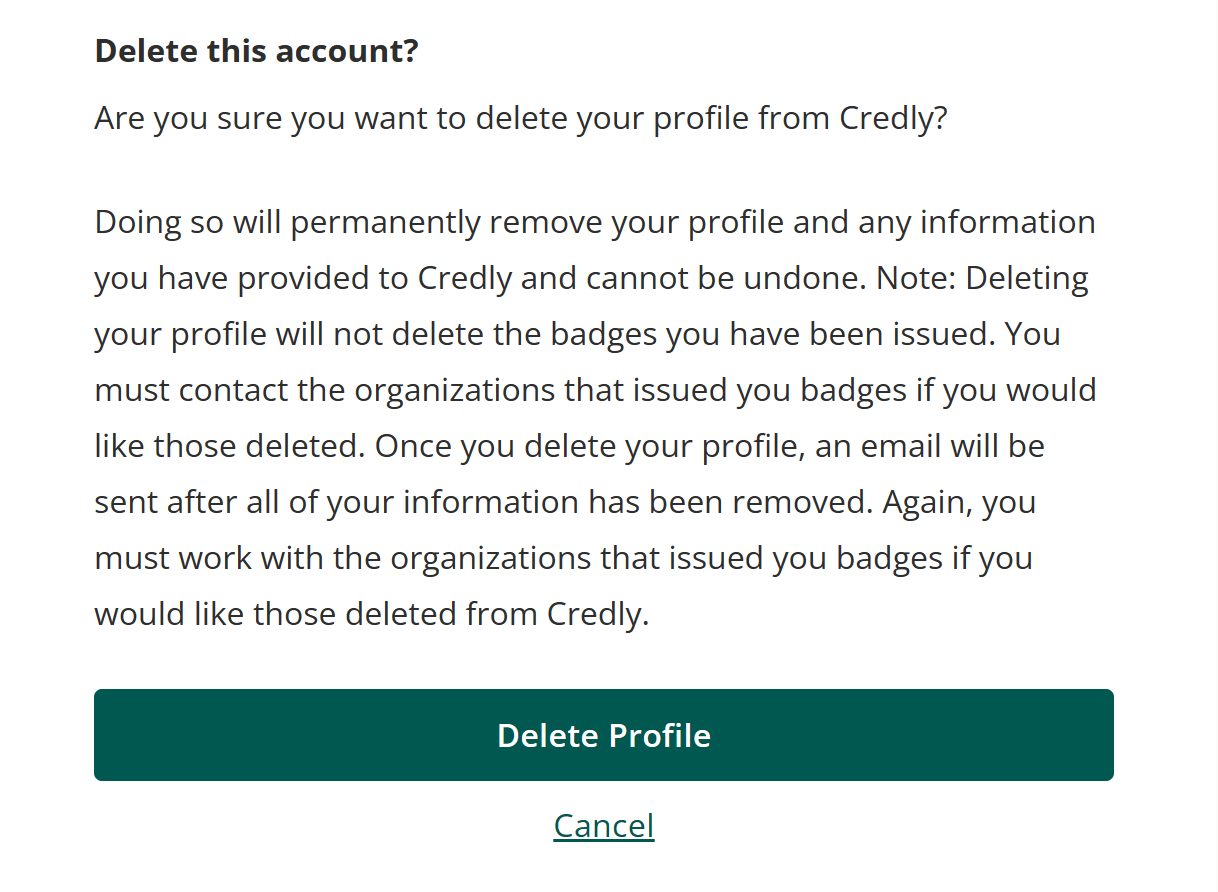Click the word 'Again,' in the paragraph

[x=926, y=502]
